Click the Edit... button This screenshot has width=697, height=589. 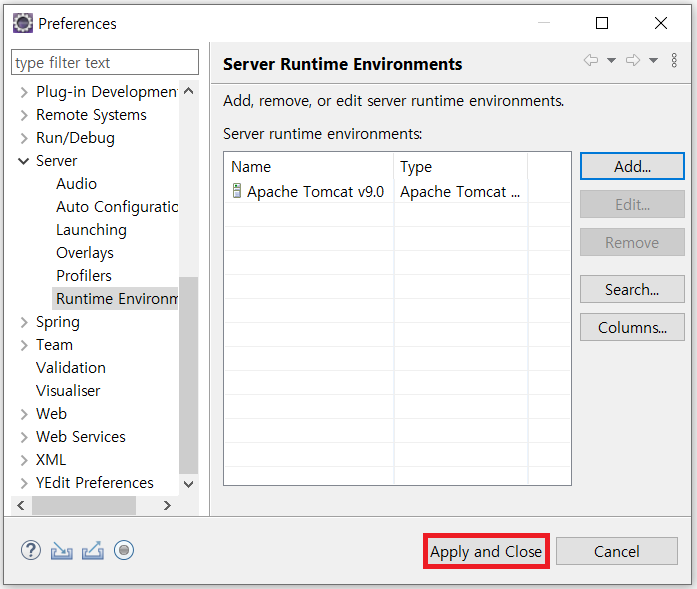pyautogui.click(x=632, y=204)
